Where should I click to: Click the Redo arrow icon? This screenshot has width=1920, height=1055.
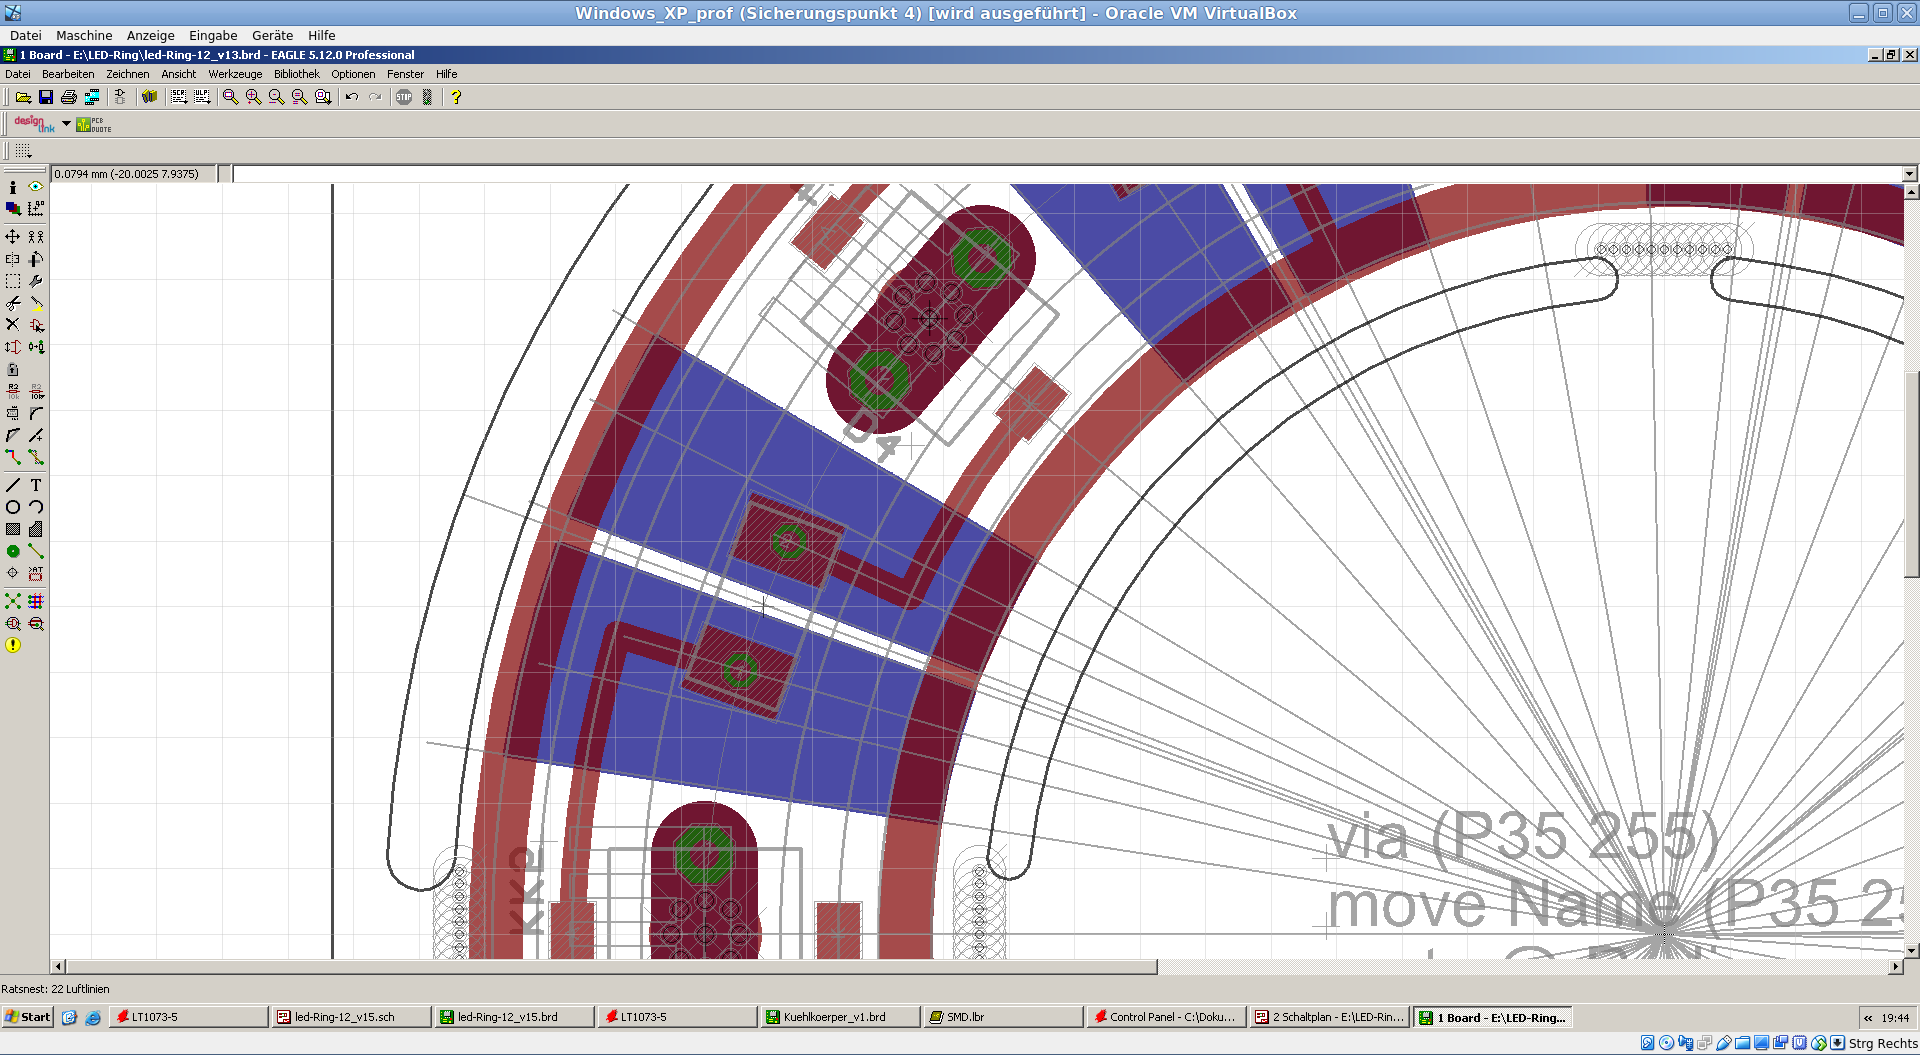375,97
